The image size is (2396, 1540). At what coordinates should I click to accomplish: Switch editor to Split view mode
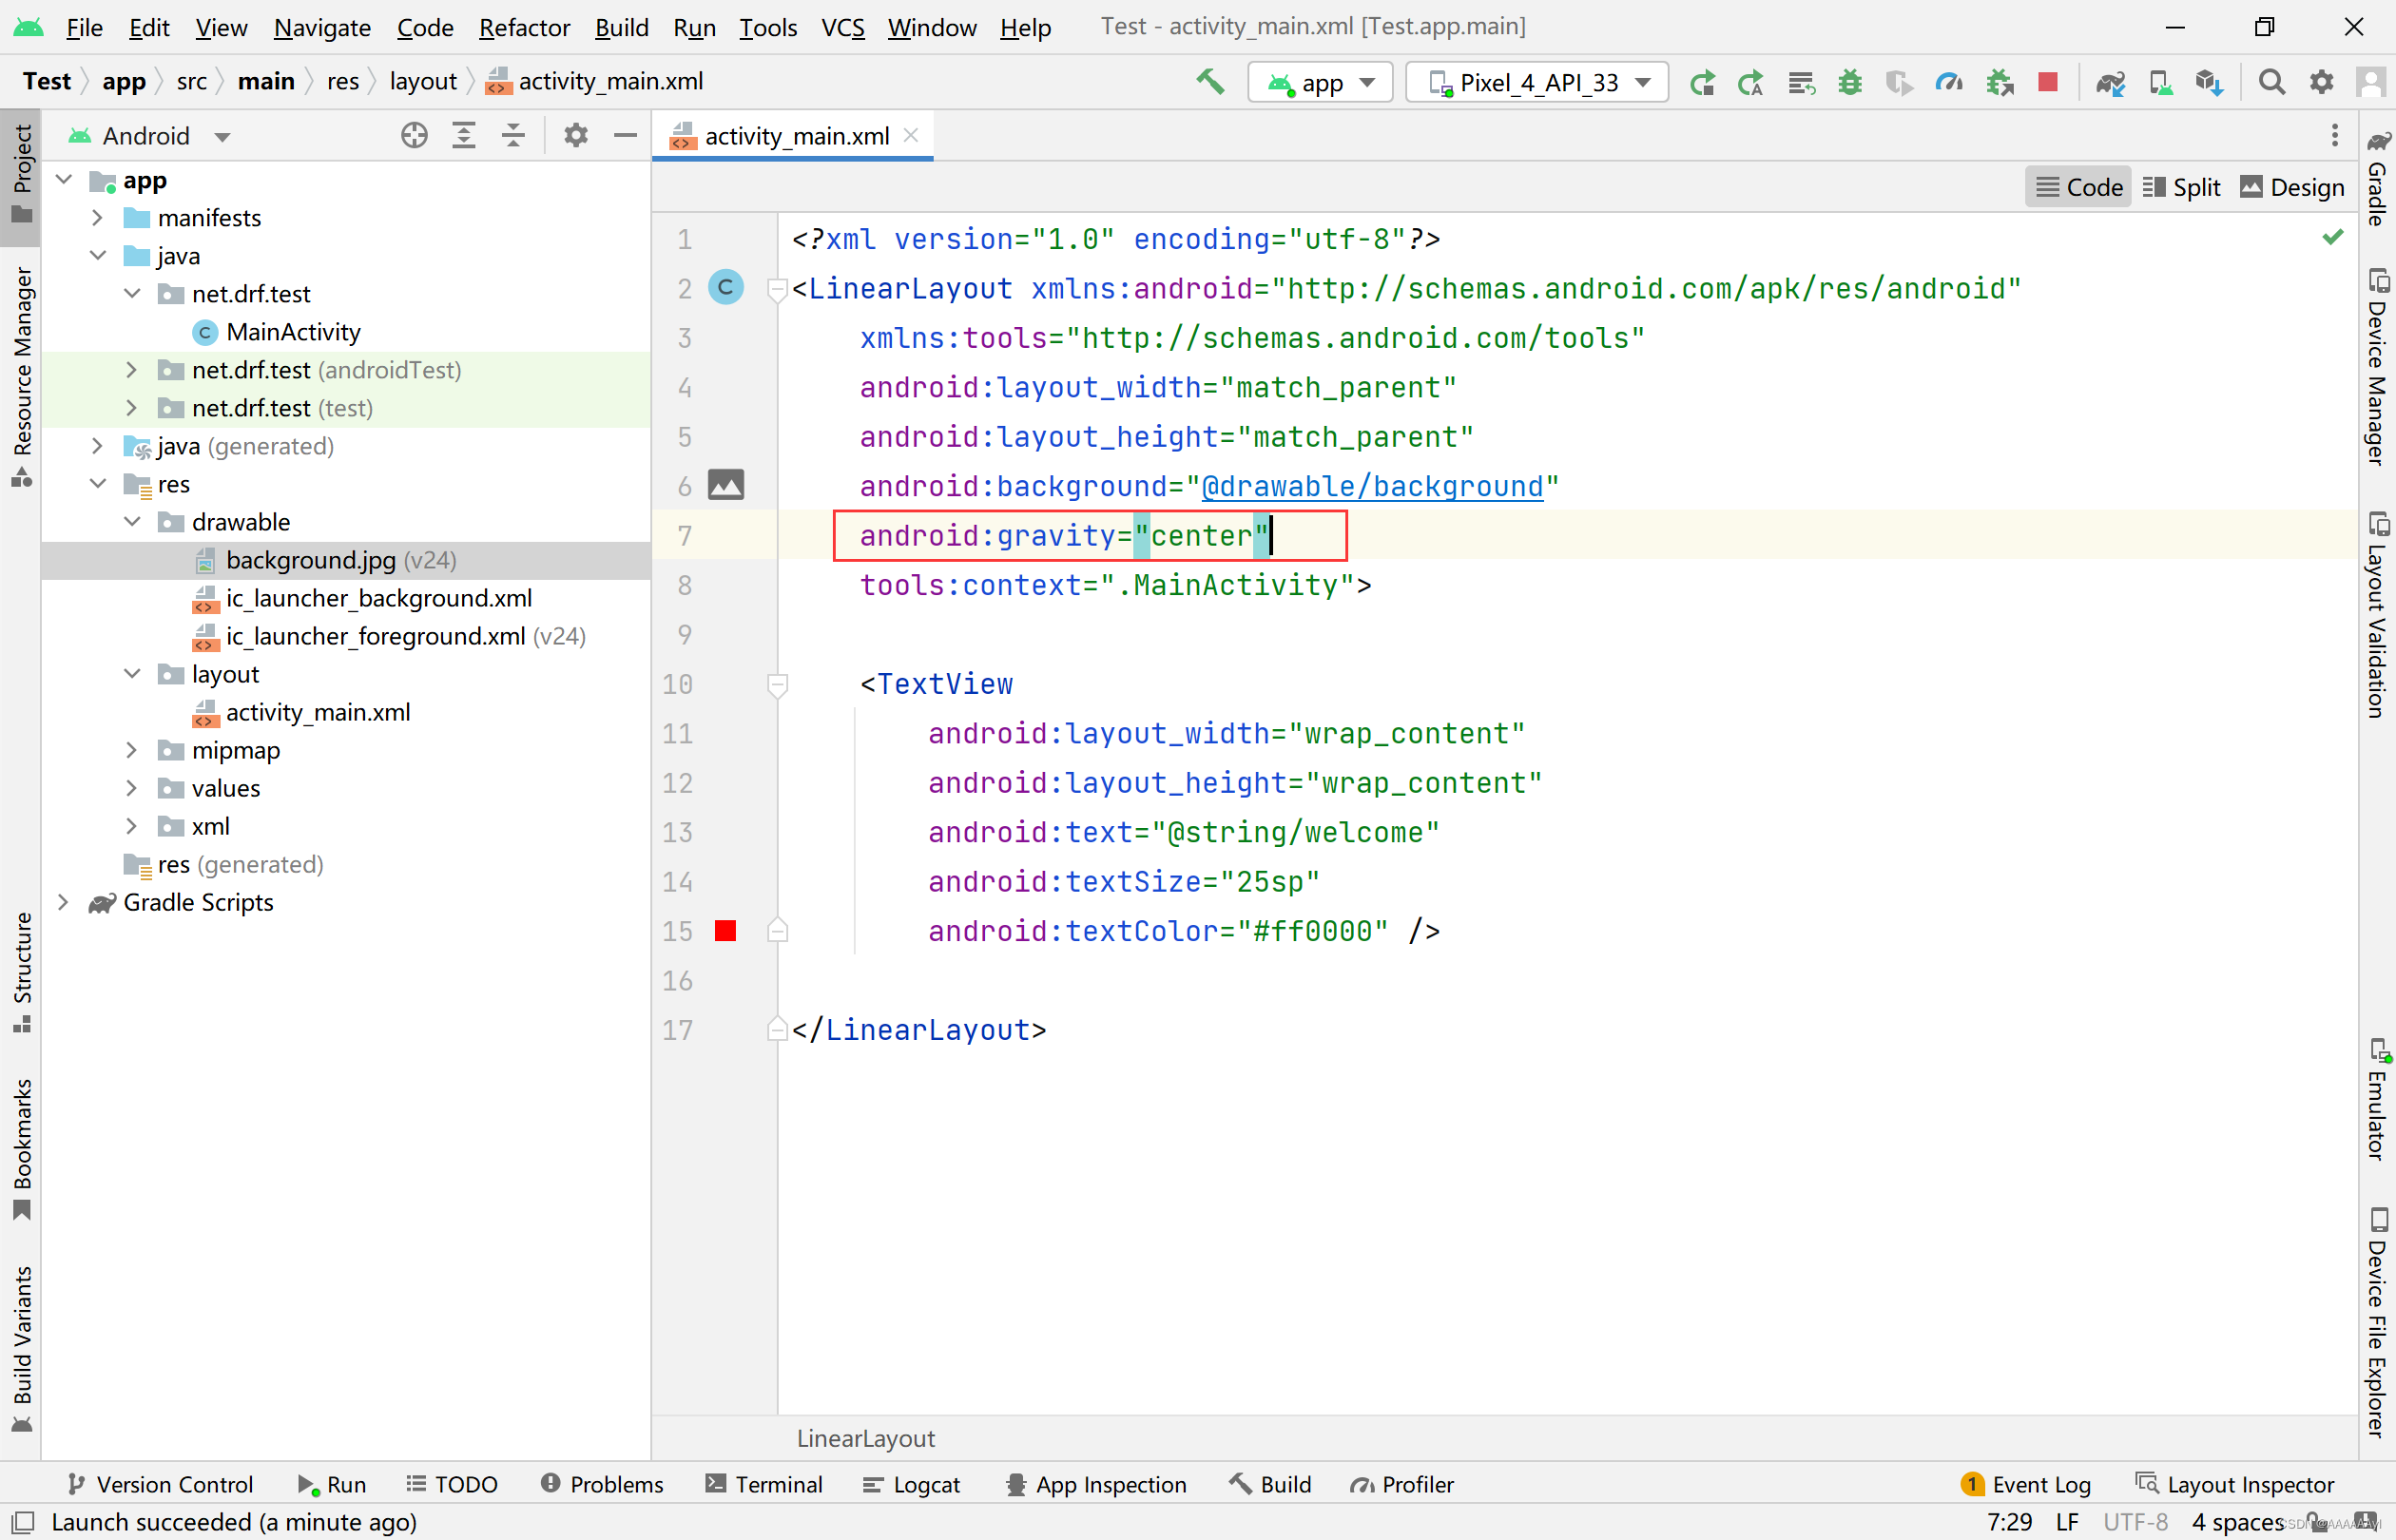pos(2181,187)
